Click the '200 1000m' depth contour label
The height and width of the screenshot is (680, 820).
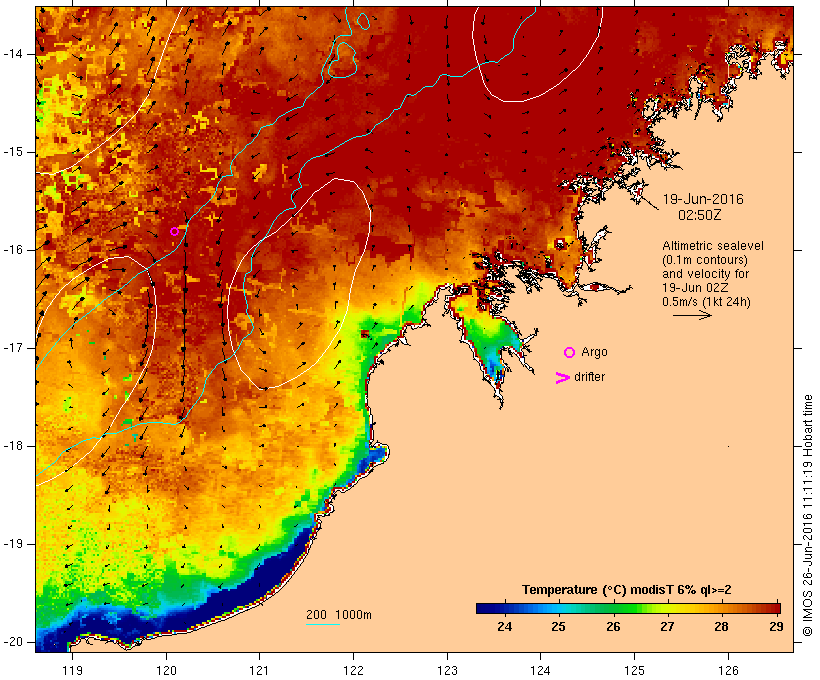tap(339, 615)
